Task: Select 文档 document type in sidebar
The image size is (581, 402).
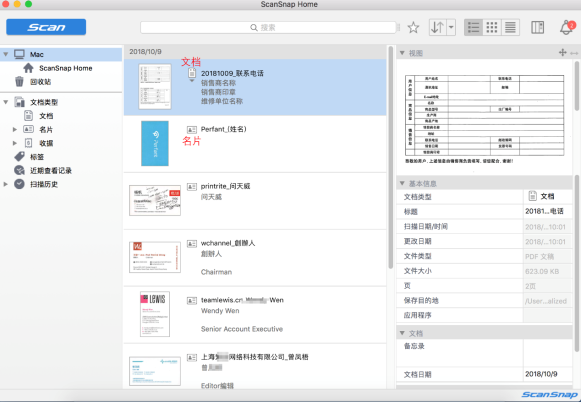Action: point(46,116)
